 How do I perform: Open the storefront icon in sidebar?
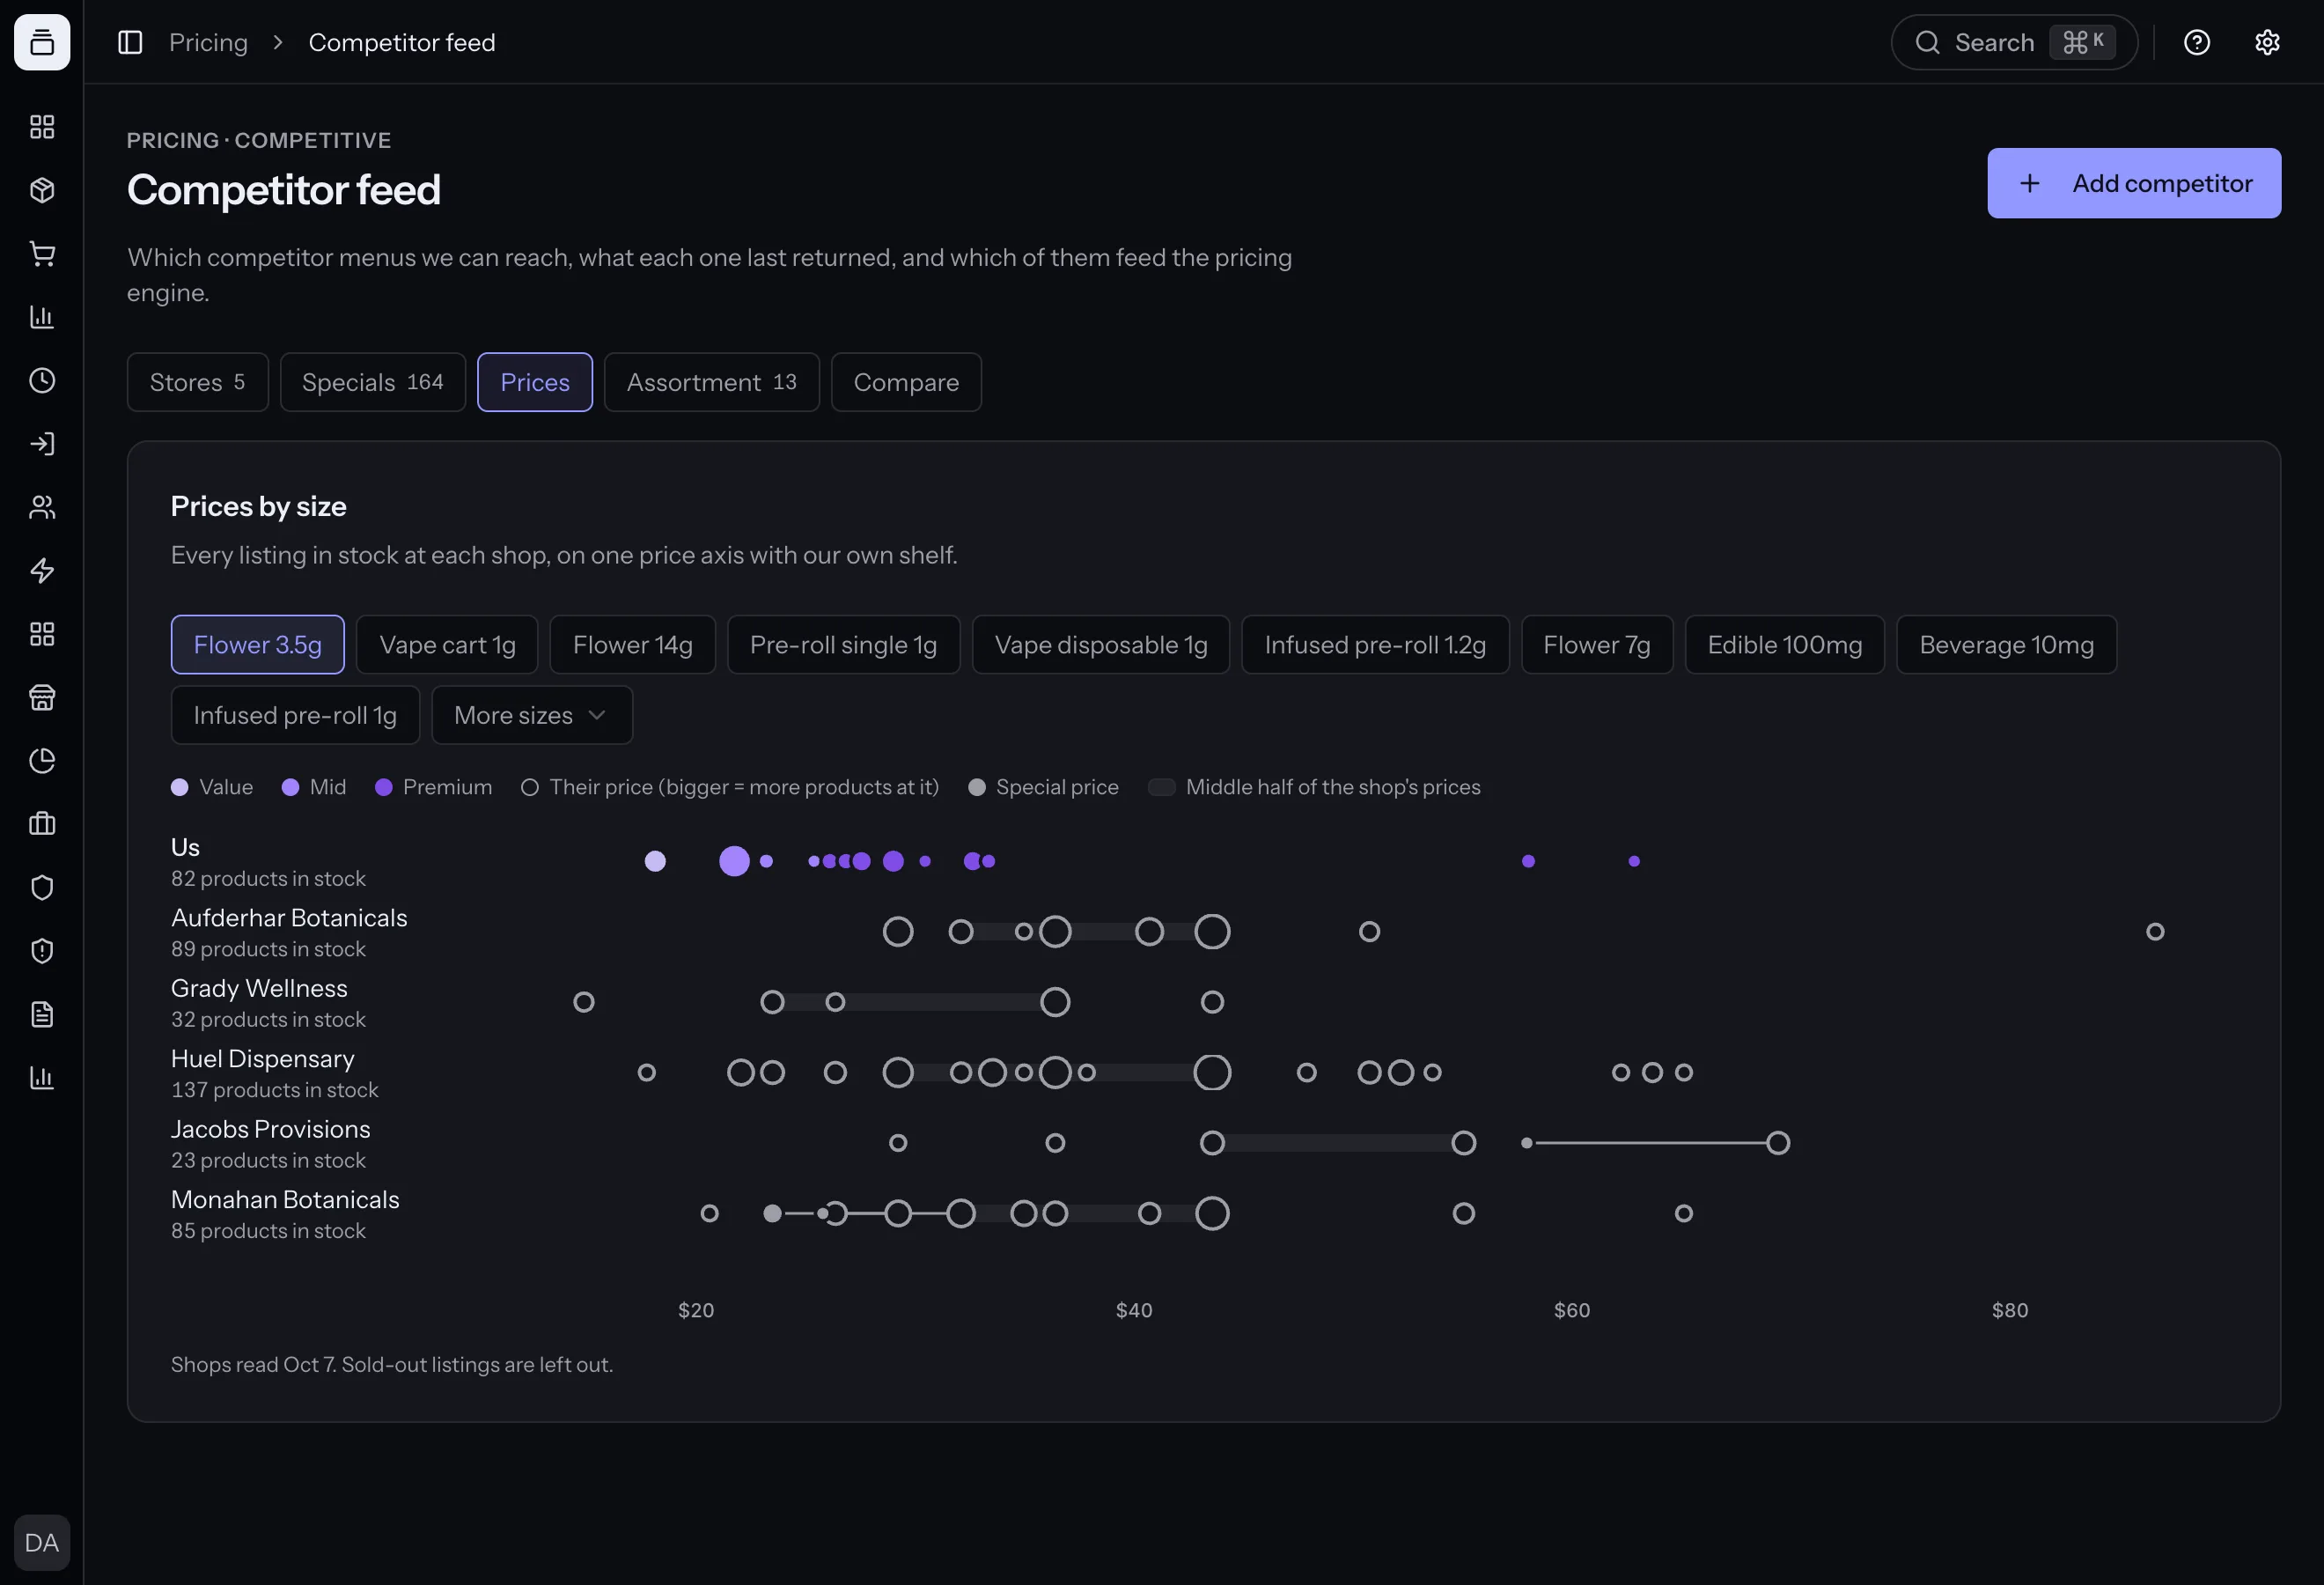(x=42, y=697)
